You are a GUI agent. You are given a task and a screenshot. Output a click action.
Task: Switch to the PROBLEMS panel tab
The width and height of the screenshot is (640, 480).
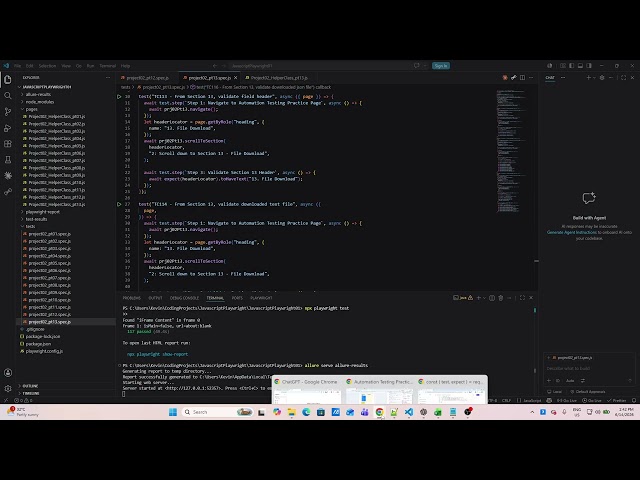click(131, 298)
